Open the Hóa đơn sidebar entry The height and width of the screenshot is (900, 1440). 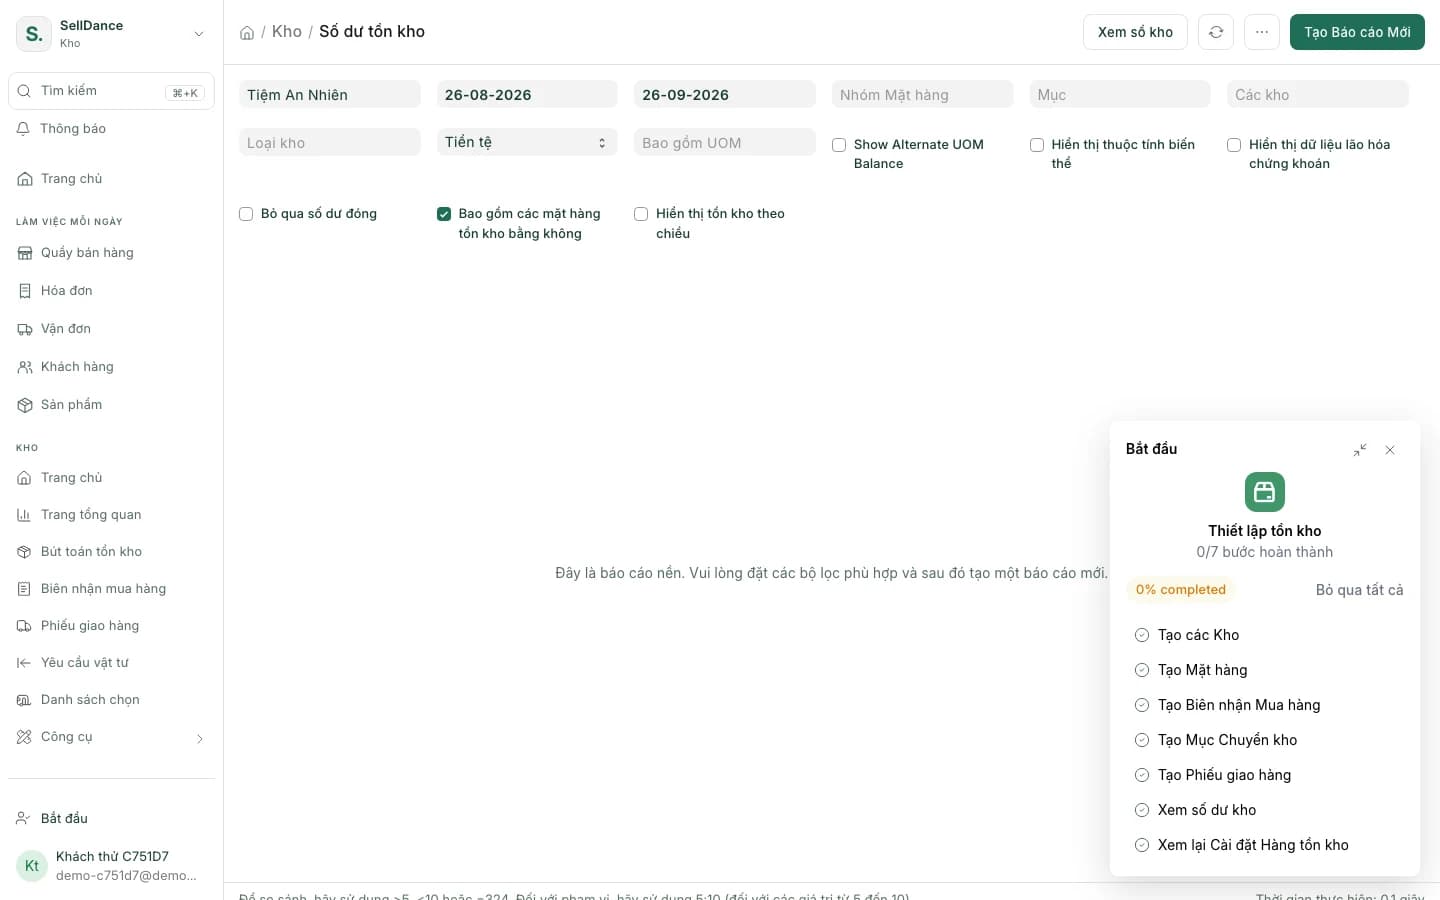[x=111, y=291]
